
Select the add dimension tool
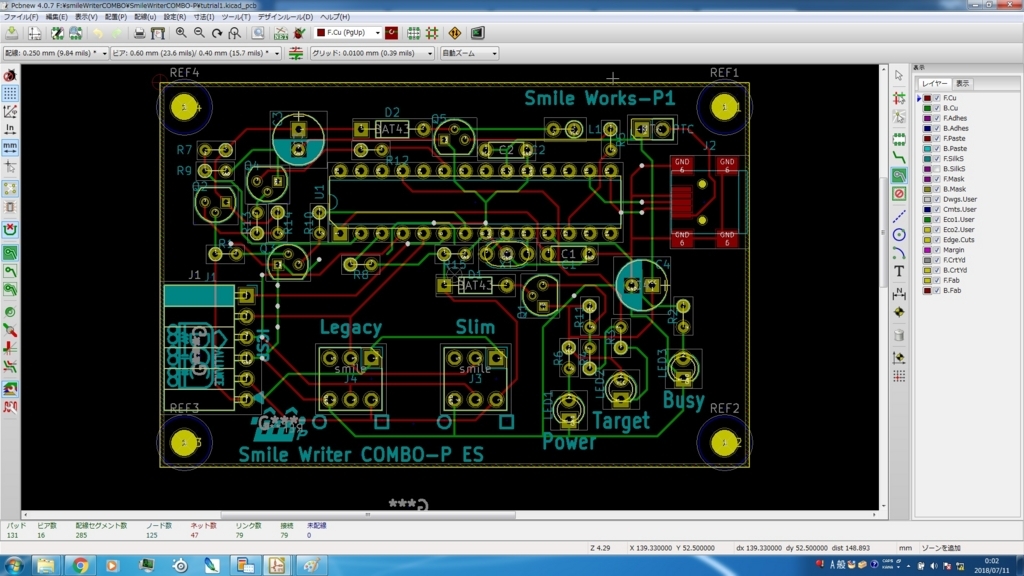[x=899, y=293]
